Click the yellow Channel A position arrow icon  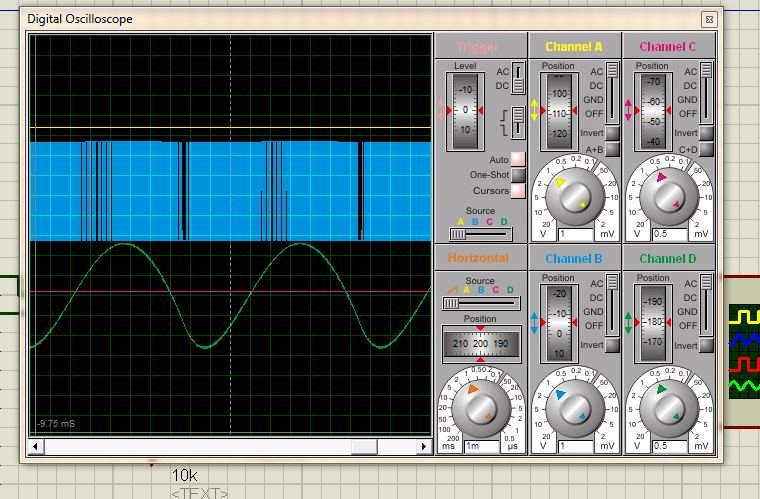(x=535, y=110)
